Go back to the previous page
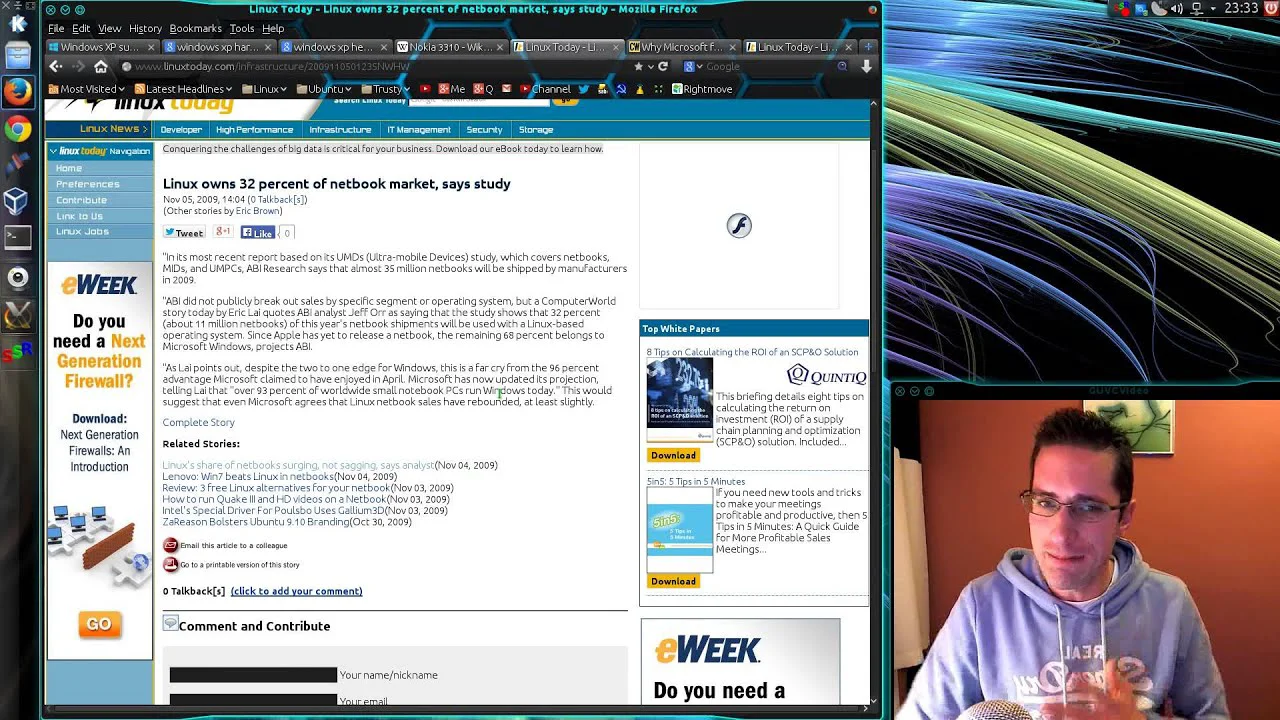Image resolution: width=1280 pixels, height=720 pixels. [56, 67]
